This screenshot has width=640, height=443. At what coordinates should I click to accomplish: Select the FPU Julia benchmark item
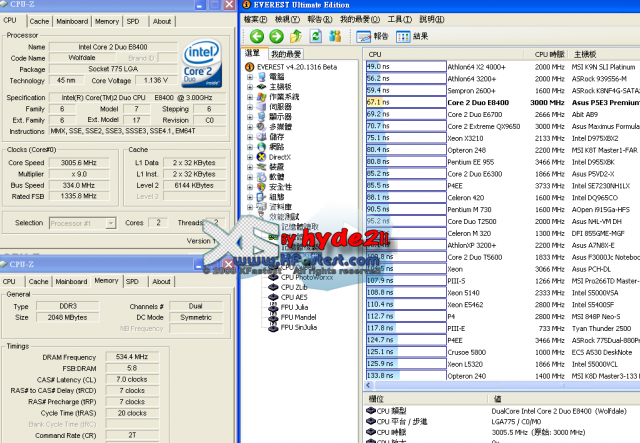[x=289, y=307]
